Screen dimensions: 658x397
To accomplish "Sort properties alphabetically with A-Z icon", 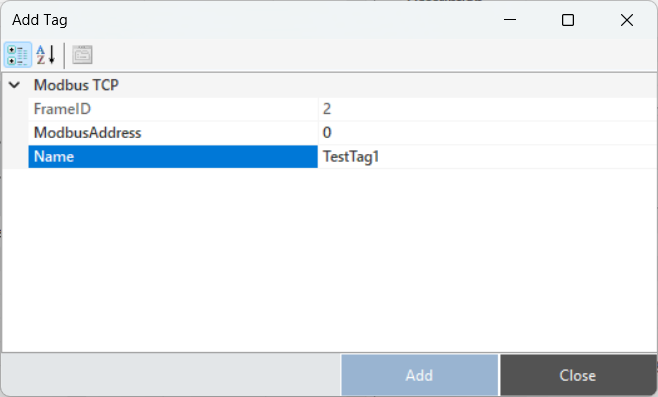I will [x=46, y=55].
